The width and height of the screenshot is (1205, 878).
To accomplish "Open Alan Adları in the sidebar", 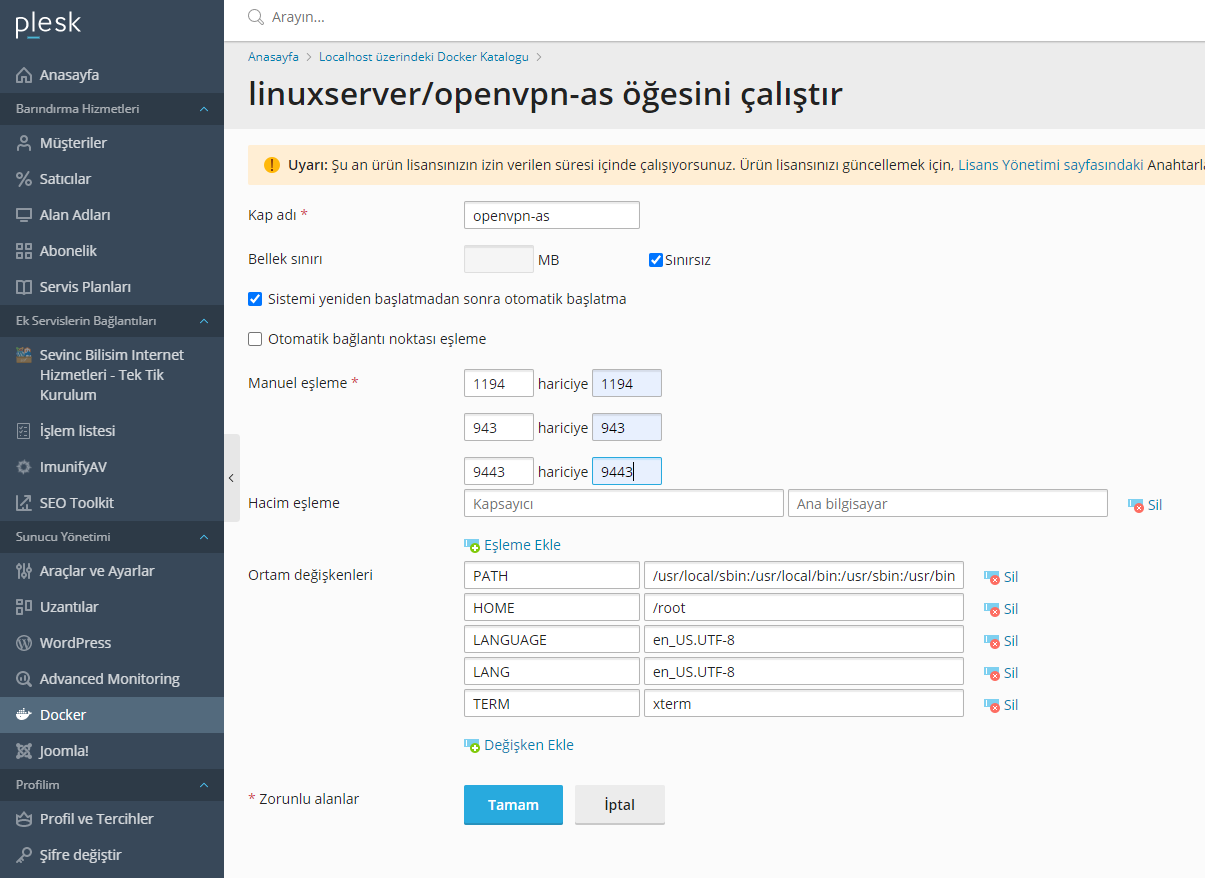I will pyautogui.click(x=112, y=215).
